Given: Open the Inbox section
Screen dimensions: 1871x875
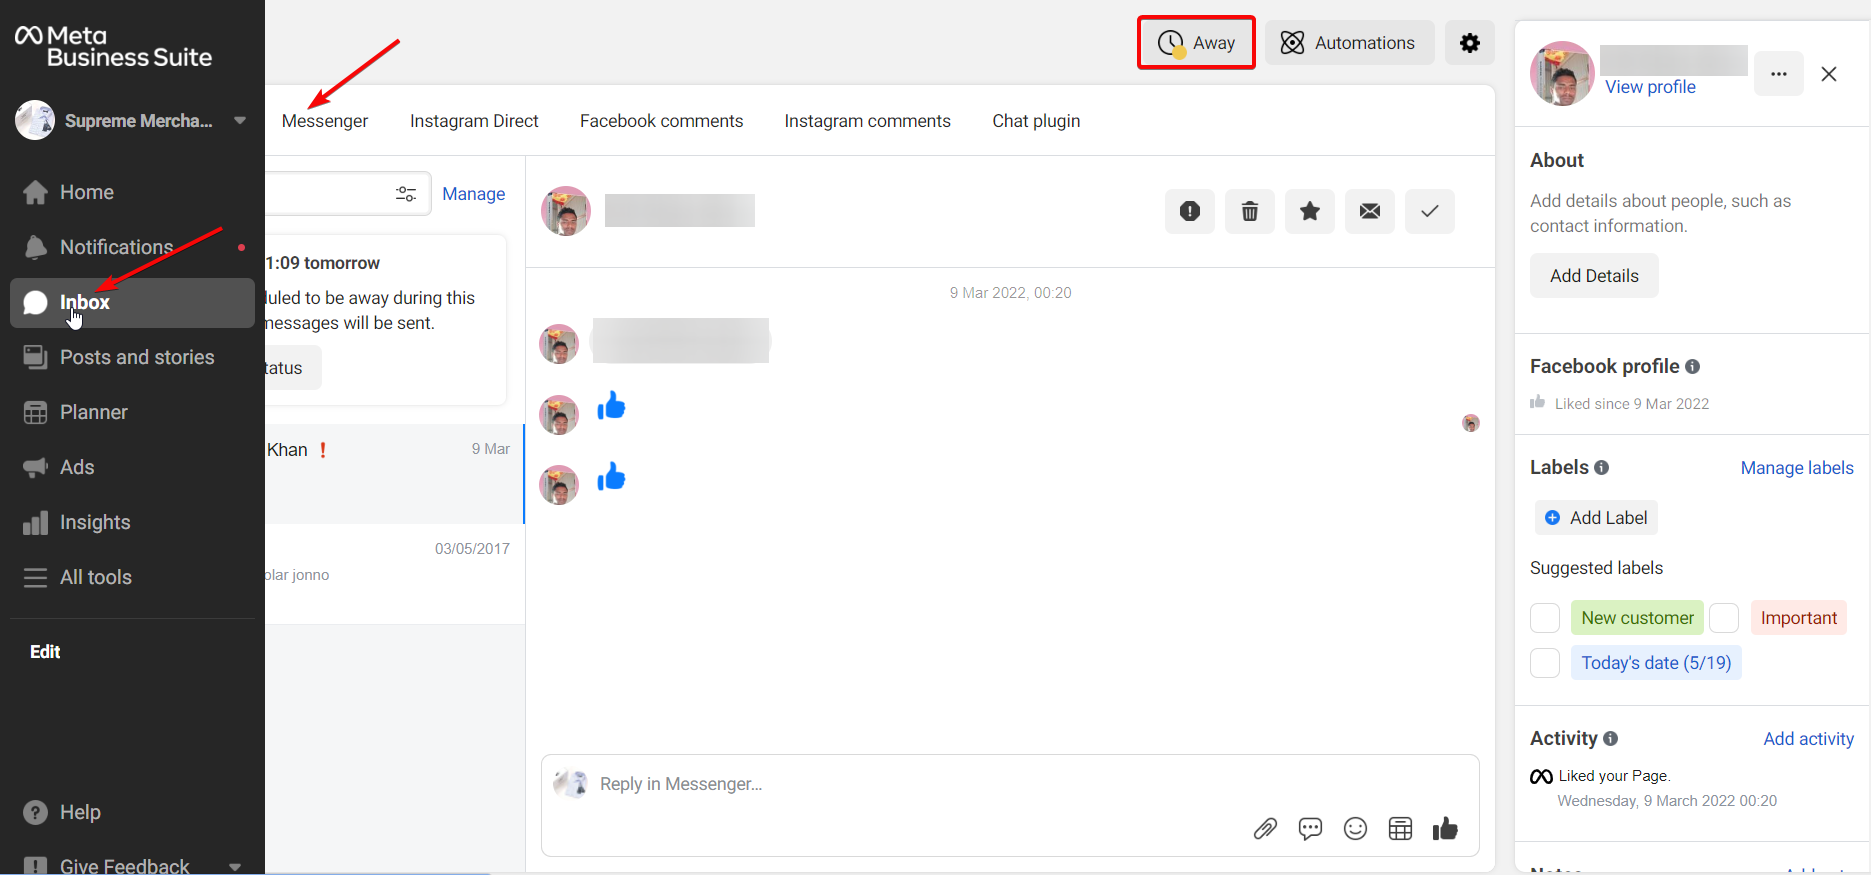Looking at the screenshot, I should point(132,303).
